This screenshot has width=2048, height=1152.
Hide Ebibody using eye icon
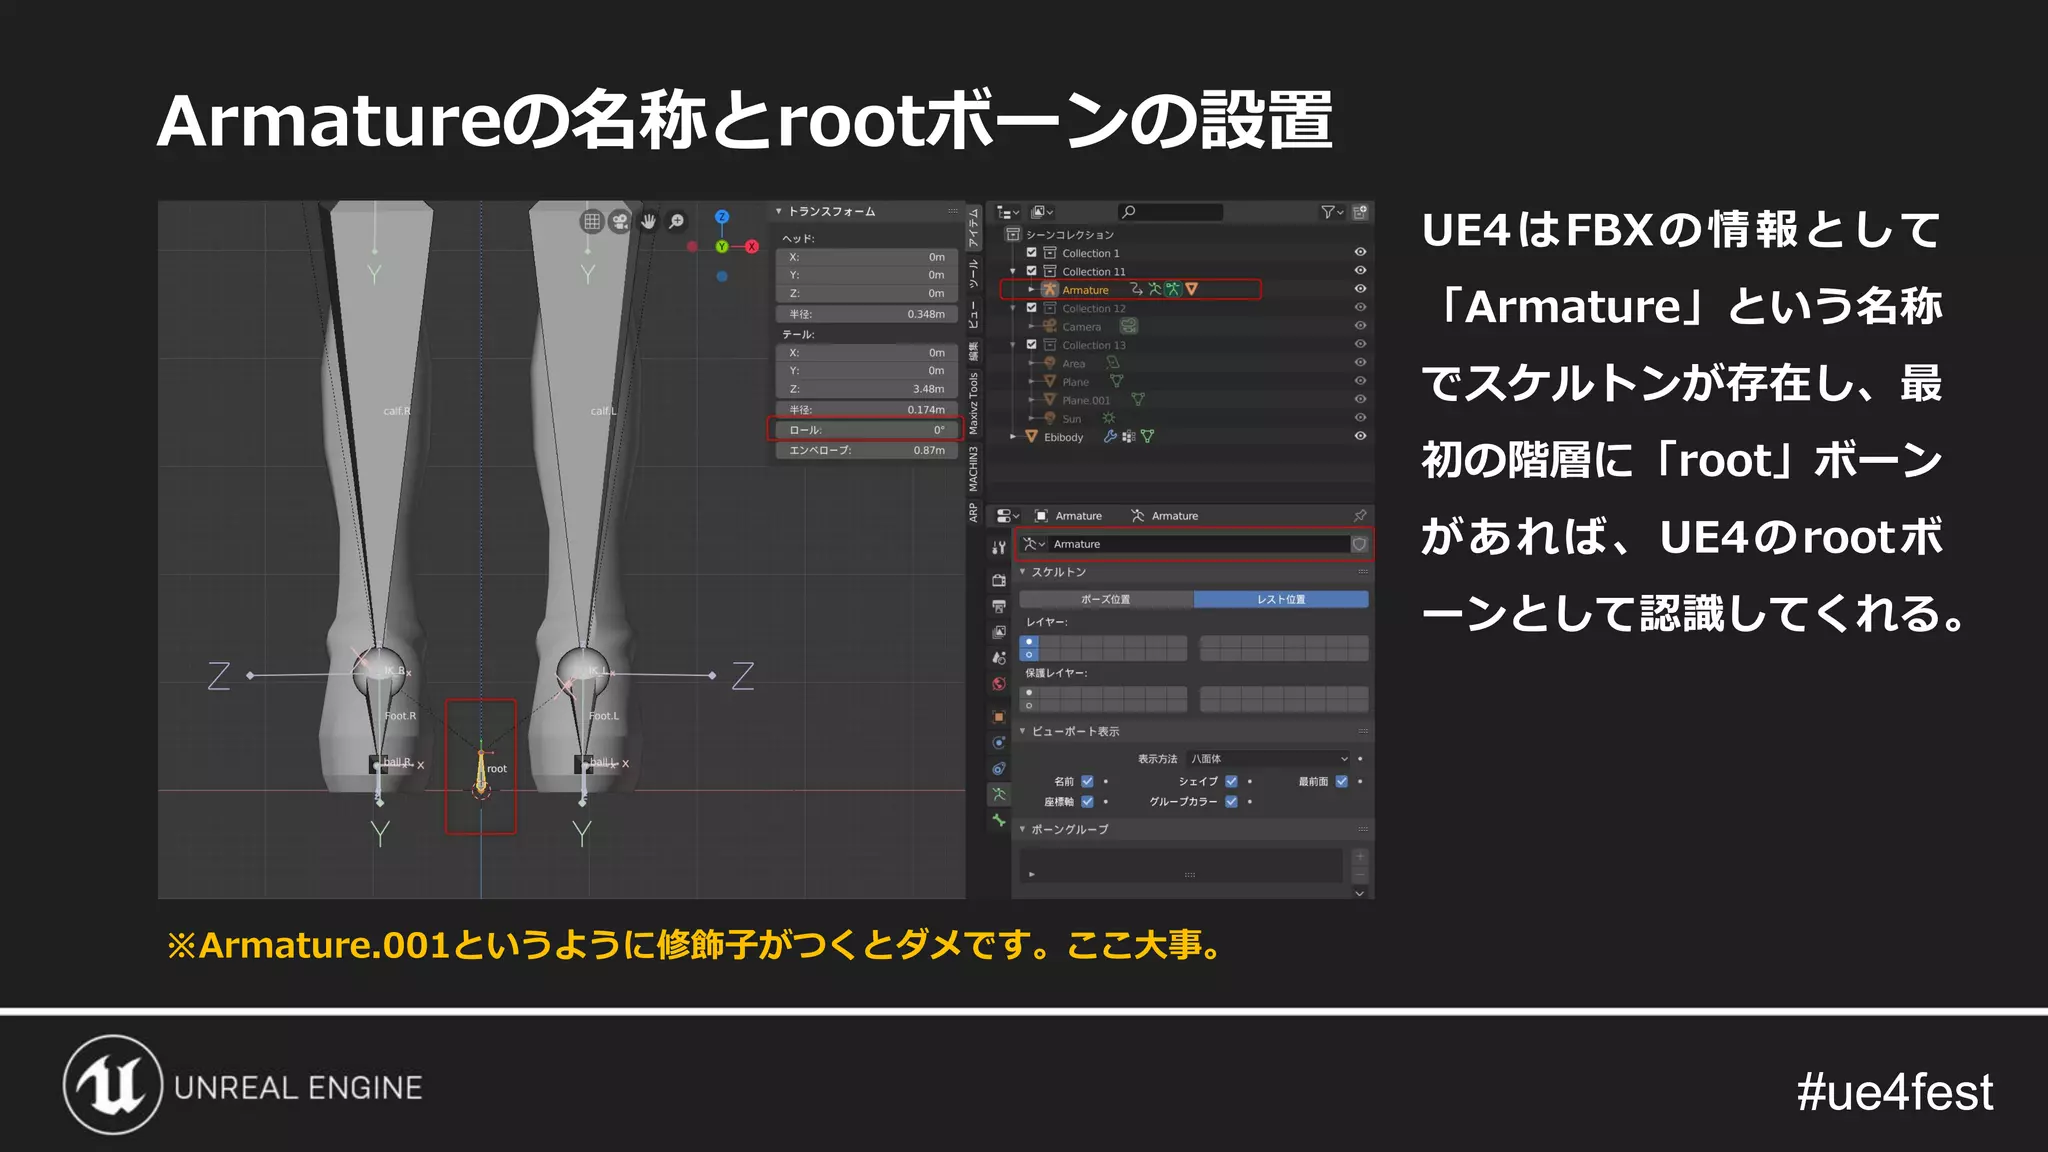coord(1360,436)
